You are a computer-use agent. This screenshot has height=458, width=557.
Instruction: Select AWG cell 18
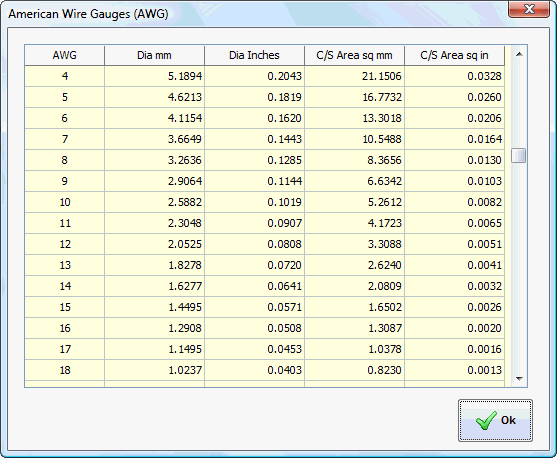tap(65, 370)
